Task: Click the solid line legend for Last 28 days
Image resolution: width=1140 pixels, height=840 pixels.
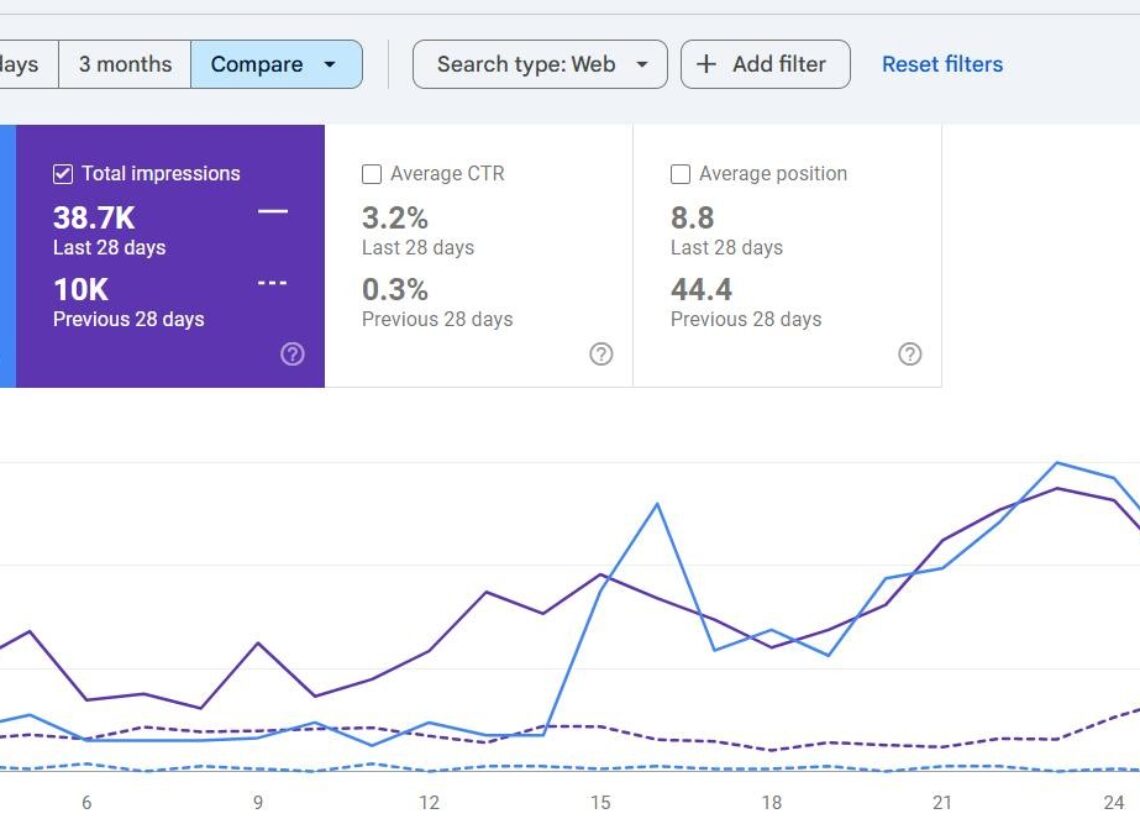Action: (x=272, y=211)
